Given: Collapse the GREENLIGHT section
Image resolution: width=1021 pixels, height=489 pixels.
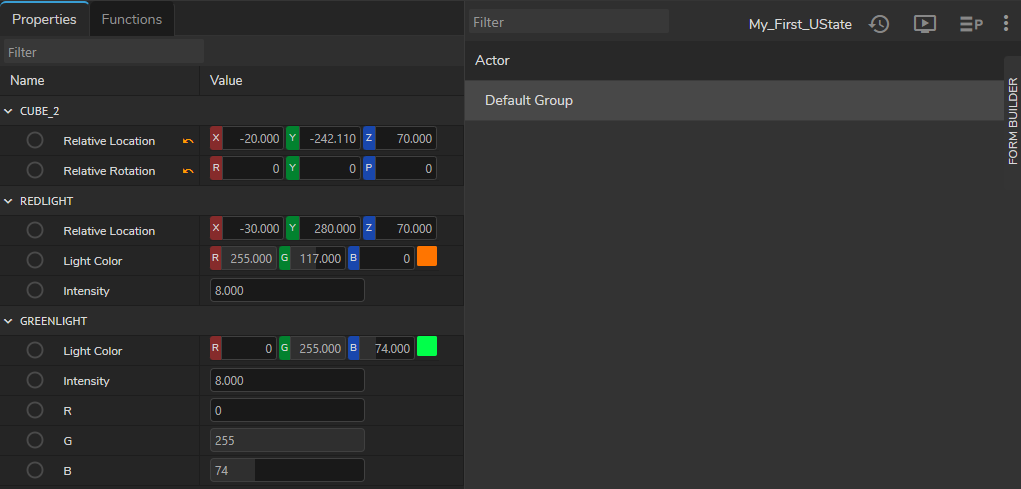Looking at the screenshot, I should click(x=9, y=321).
